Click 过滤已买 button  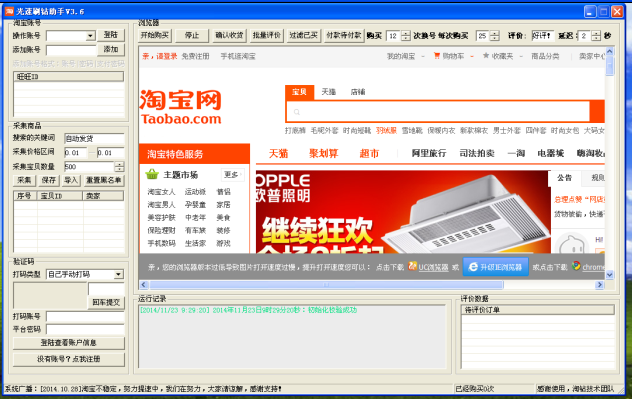click(304, 35)
